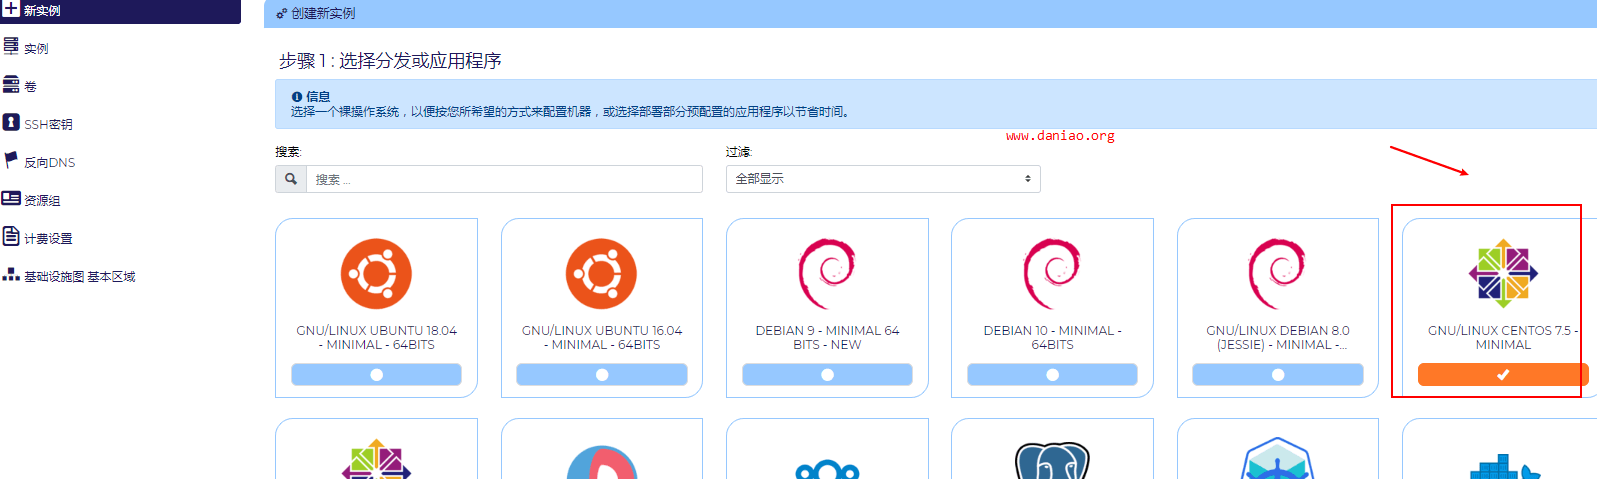
Task: Click the Debian 9 swirl logo
Action: tap(827, 274)
